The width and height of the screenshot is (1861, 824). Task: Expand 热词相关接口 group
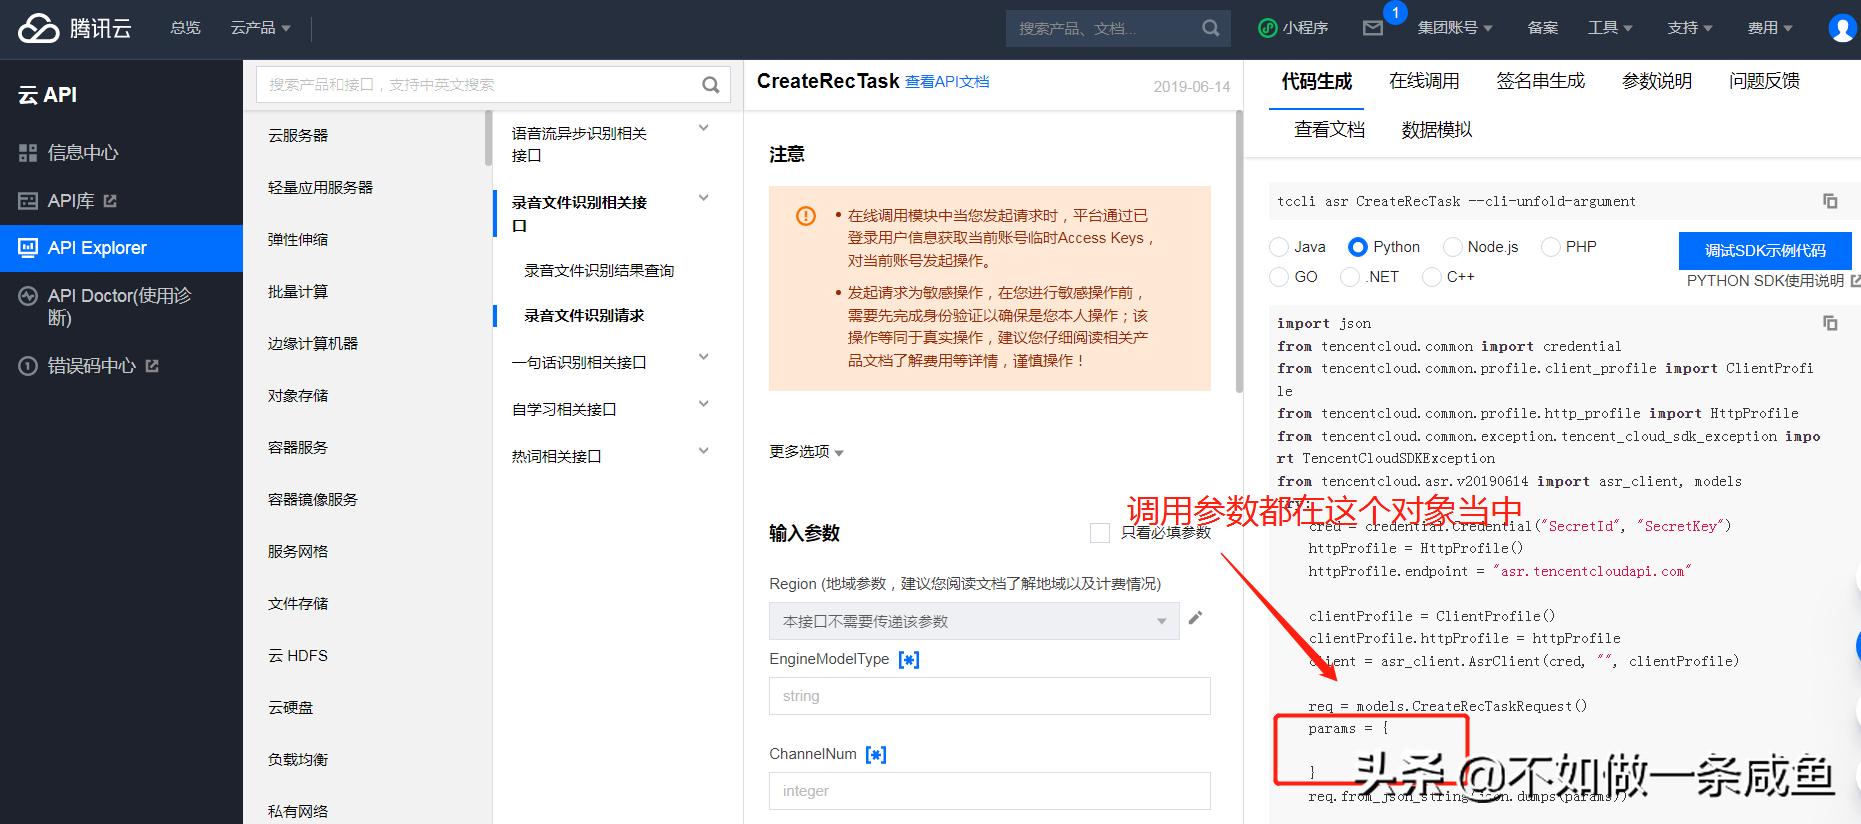tap(704, 451)
